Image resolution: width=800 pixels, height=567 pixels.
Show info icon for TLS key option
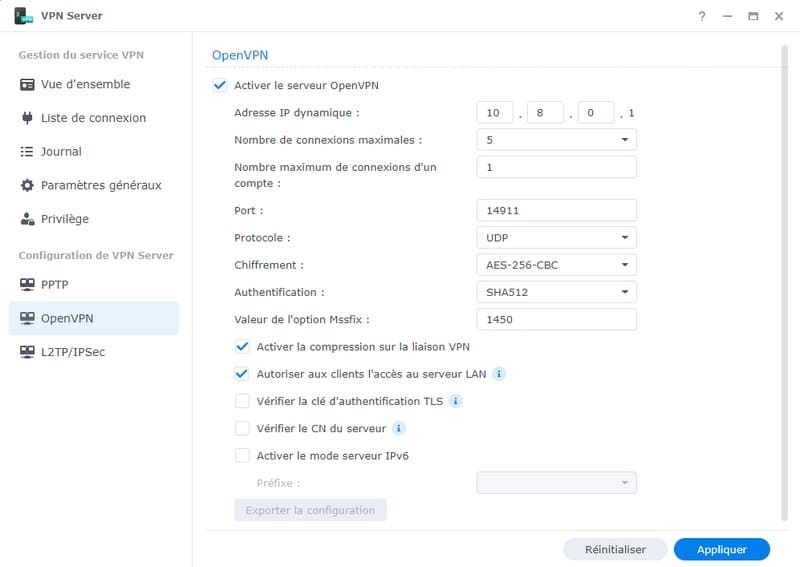(x=455, y=401)
